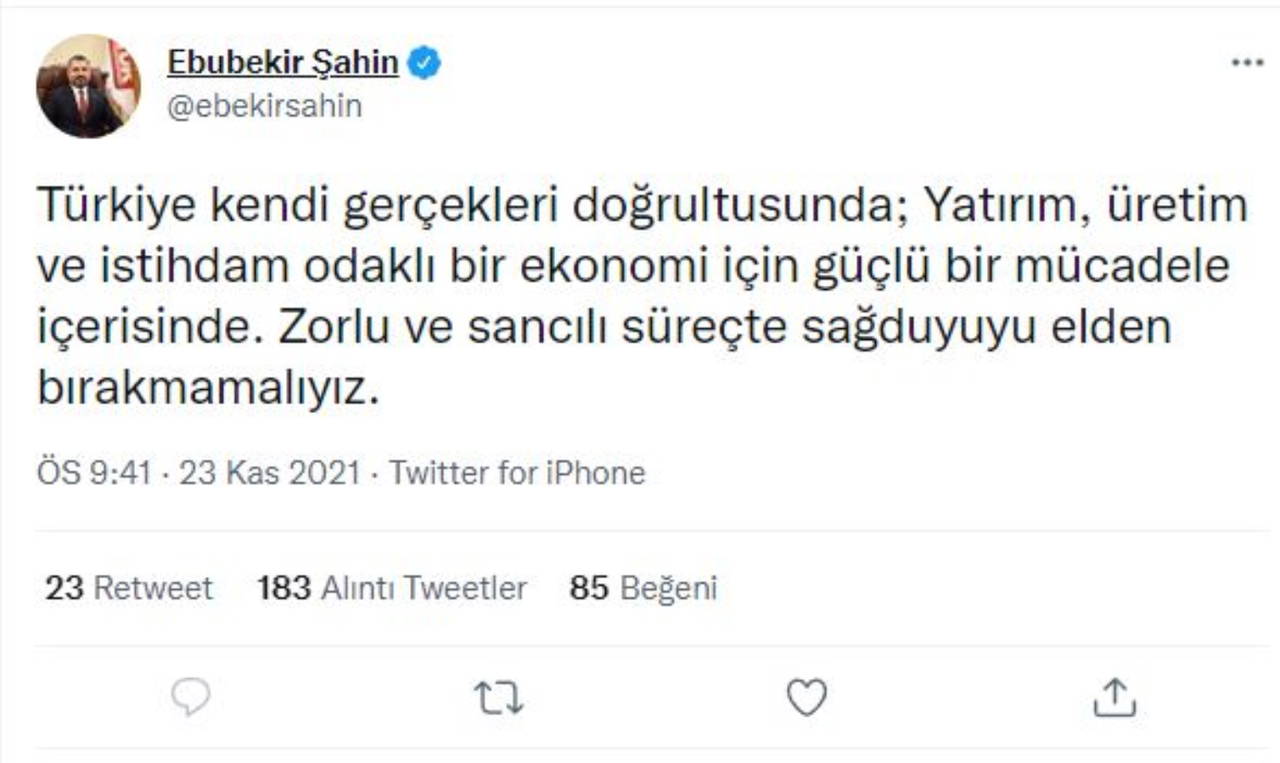The image size is (1280, 763).
Task: Open the share tweet icon
Action: (1114, 697)
